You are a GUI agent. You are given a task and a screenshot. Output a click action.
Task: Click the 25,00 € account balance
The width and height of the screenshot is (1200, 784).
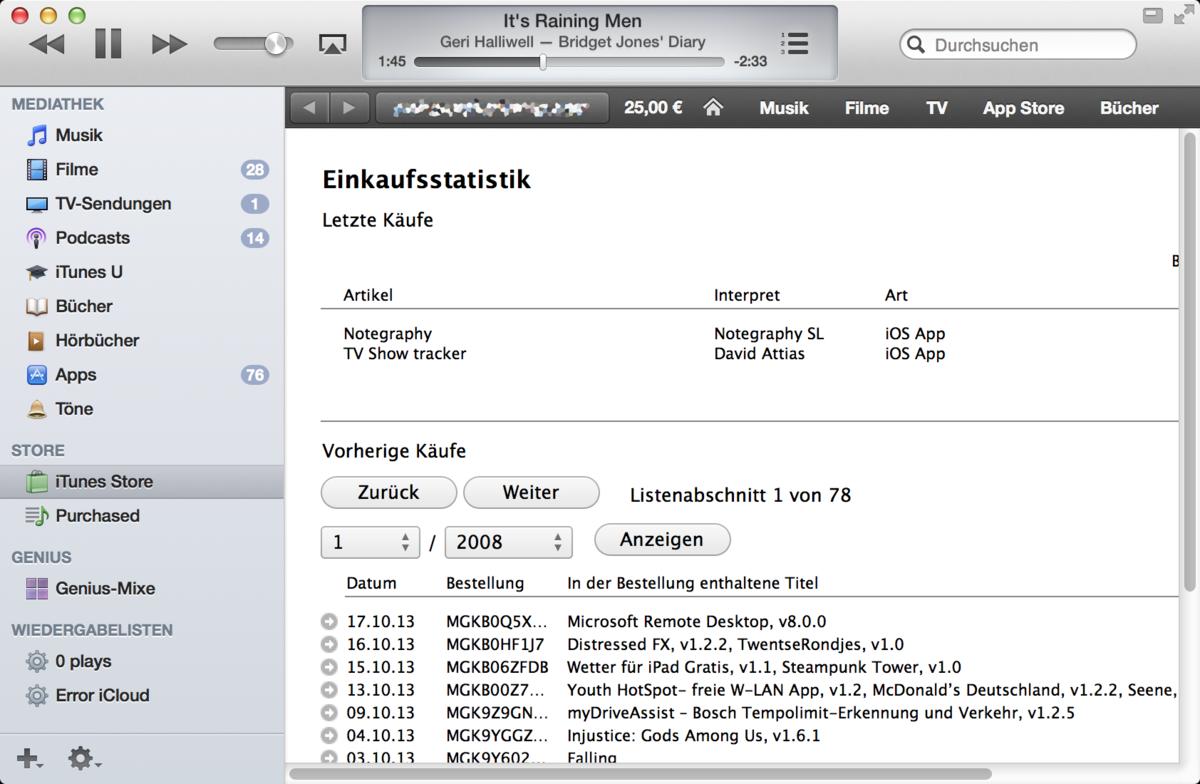[653, 108]
